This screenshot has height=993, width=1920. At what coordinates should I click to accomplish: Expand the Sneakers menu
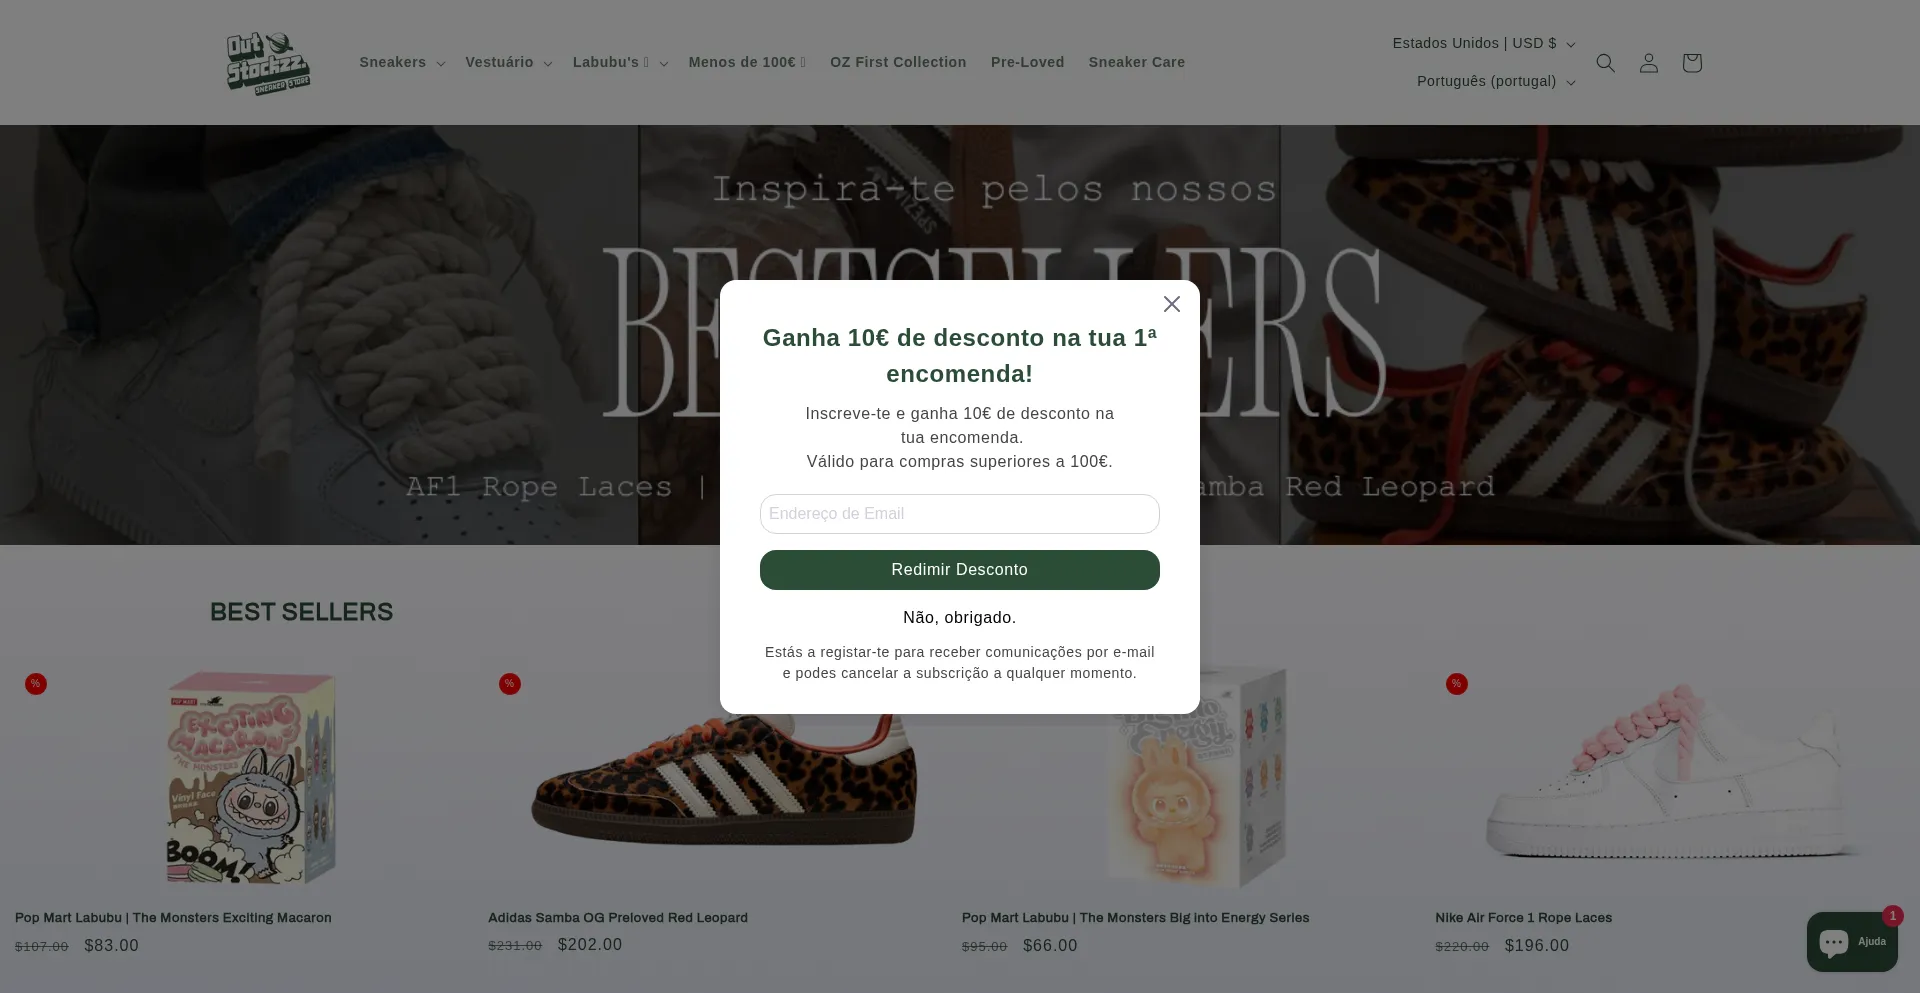pos(402,62)
